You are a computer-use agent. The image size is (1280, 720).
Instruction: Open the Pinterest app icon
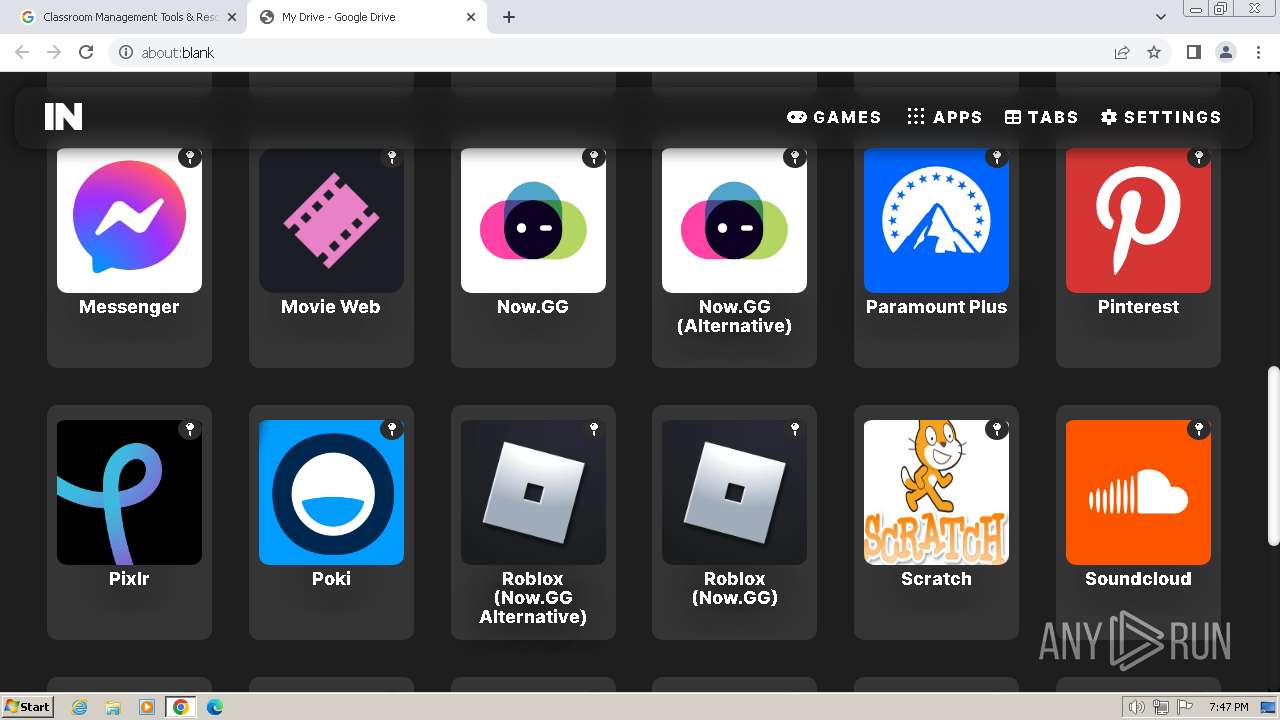[x=1138, y=220]
